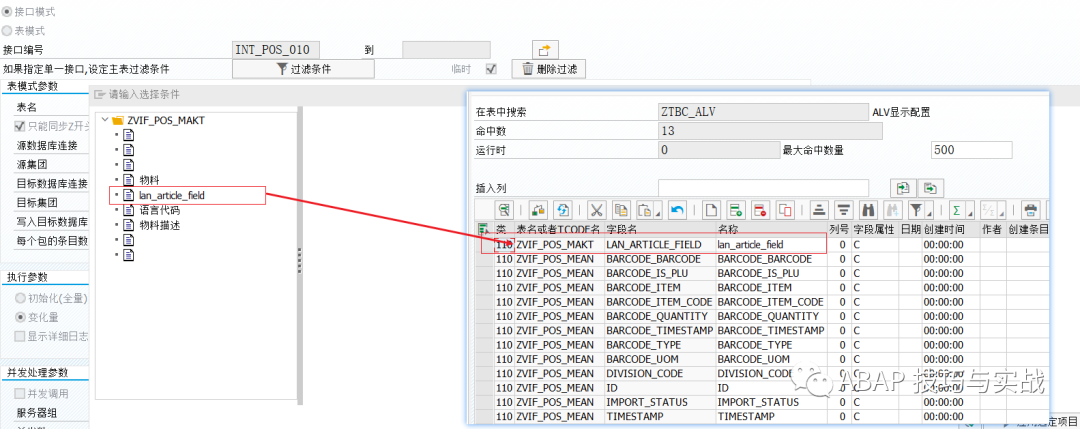The height and width of the screenshot is (429, 1080).
Task: Click the Delete row red minus icon
Action: coord(760,210)
